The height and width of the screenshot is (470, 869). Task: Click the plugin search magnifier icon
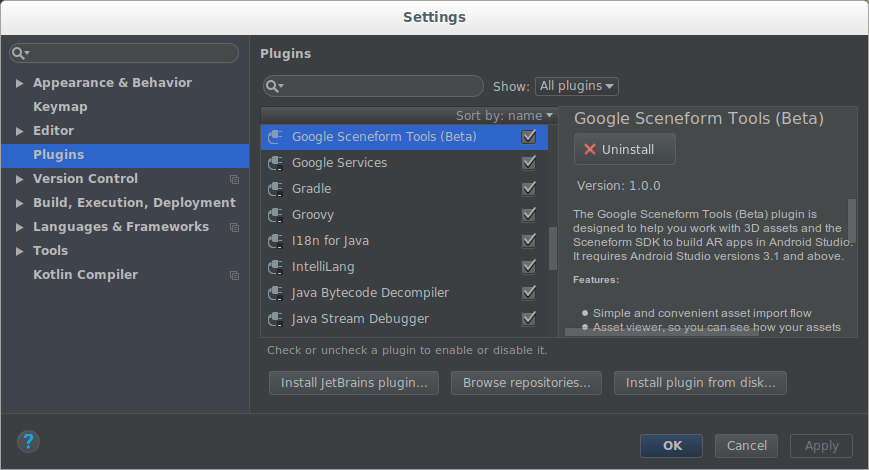click(274, 87)
